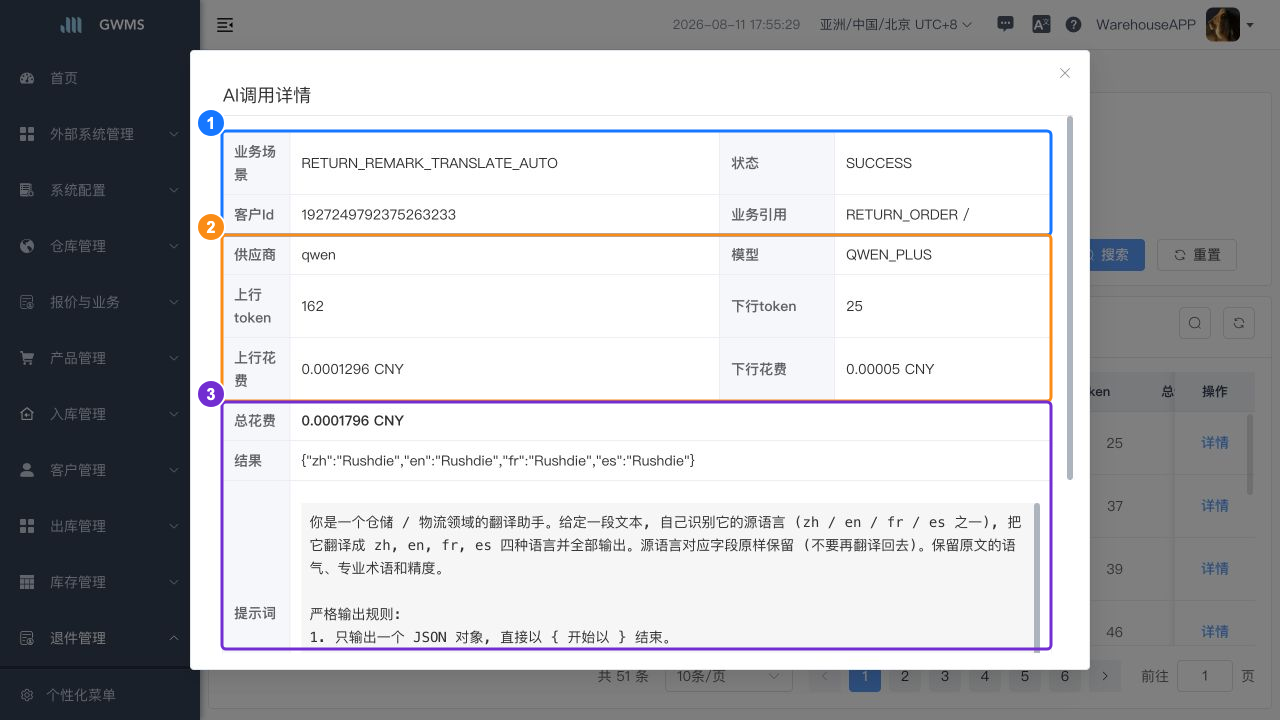Click the 仓库管理 icon
The height and width of the screenshot is (720, 1280).
27,246
